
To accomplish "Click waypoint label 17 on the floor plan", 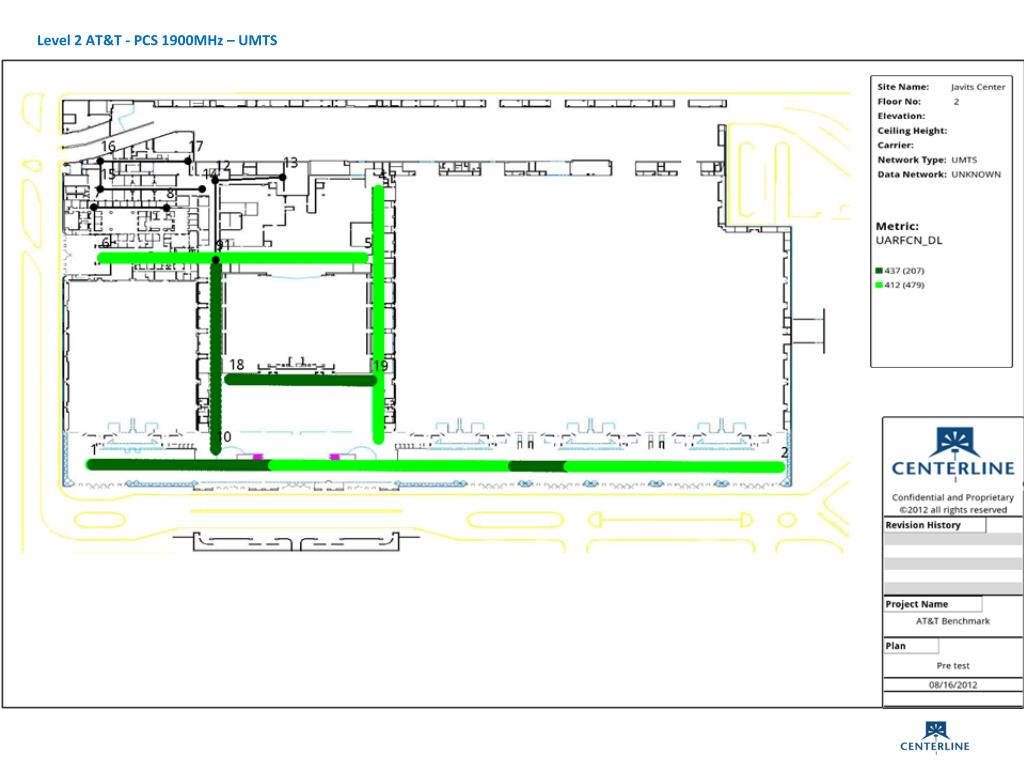I will (196, 146).
